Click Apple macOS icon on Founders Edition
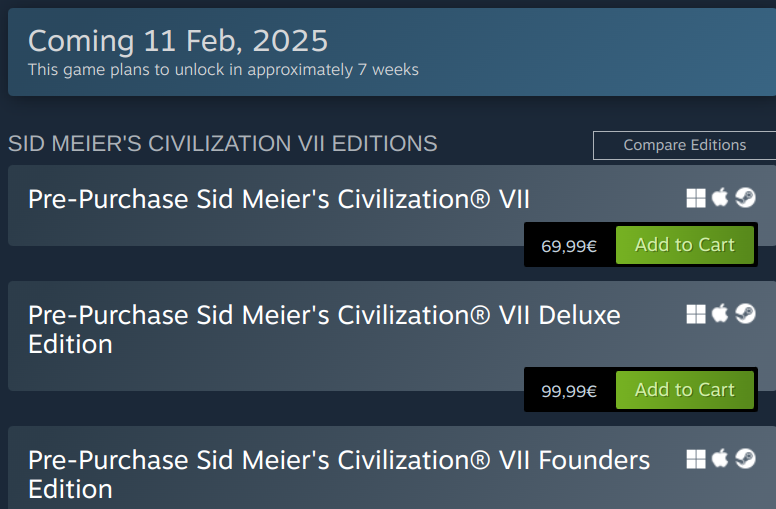776x509 pixels. pos(720,459)
